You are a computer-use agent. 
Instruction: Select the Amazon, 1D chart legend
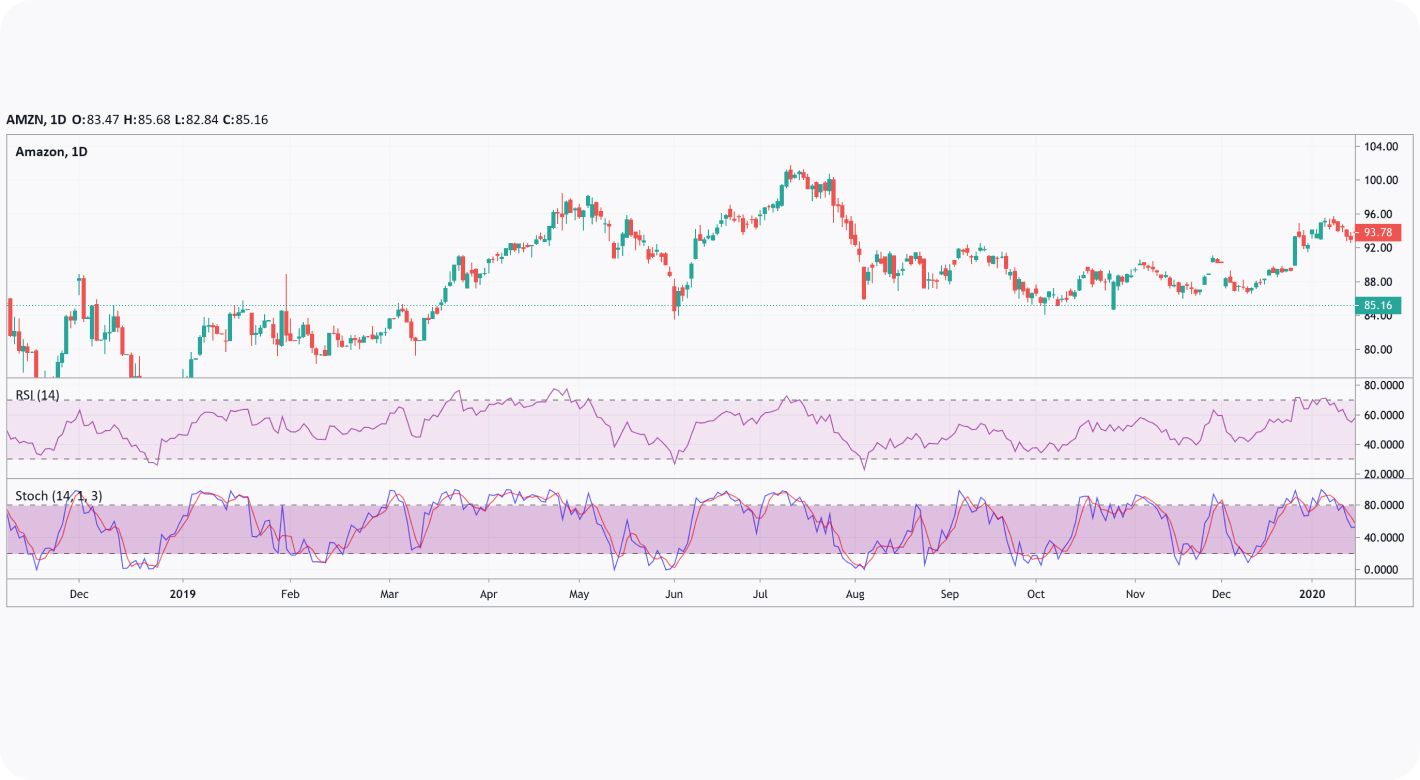[x=51, y=152]
